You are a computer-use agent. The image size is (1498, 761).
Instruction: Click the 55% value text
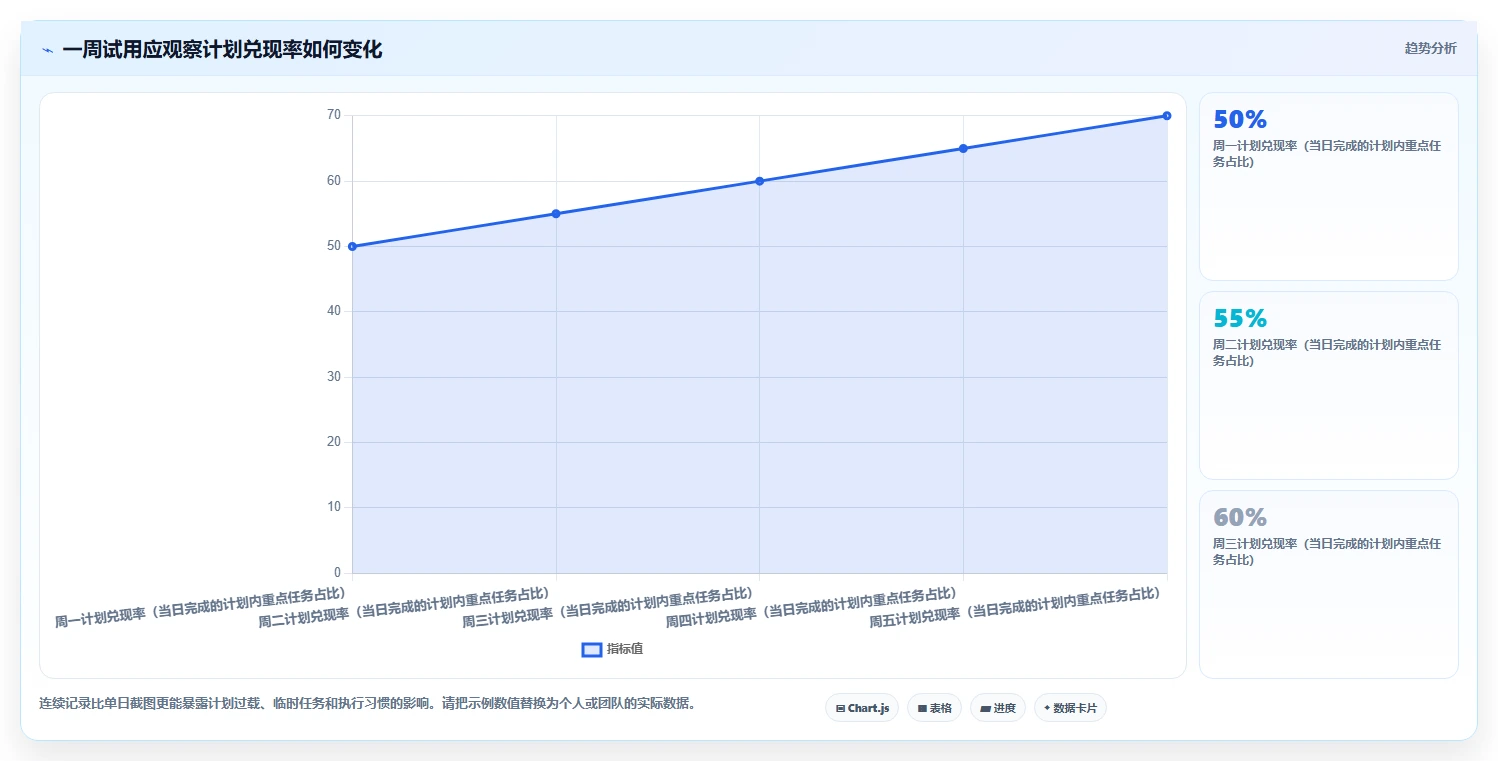coord(1240,318)
